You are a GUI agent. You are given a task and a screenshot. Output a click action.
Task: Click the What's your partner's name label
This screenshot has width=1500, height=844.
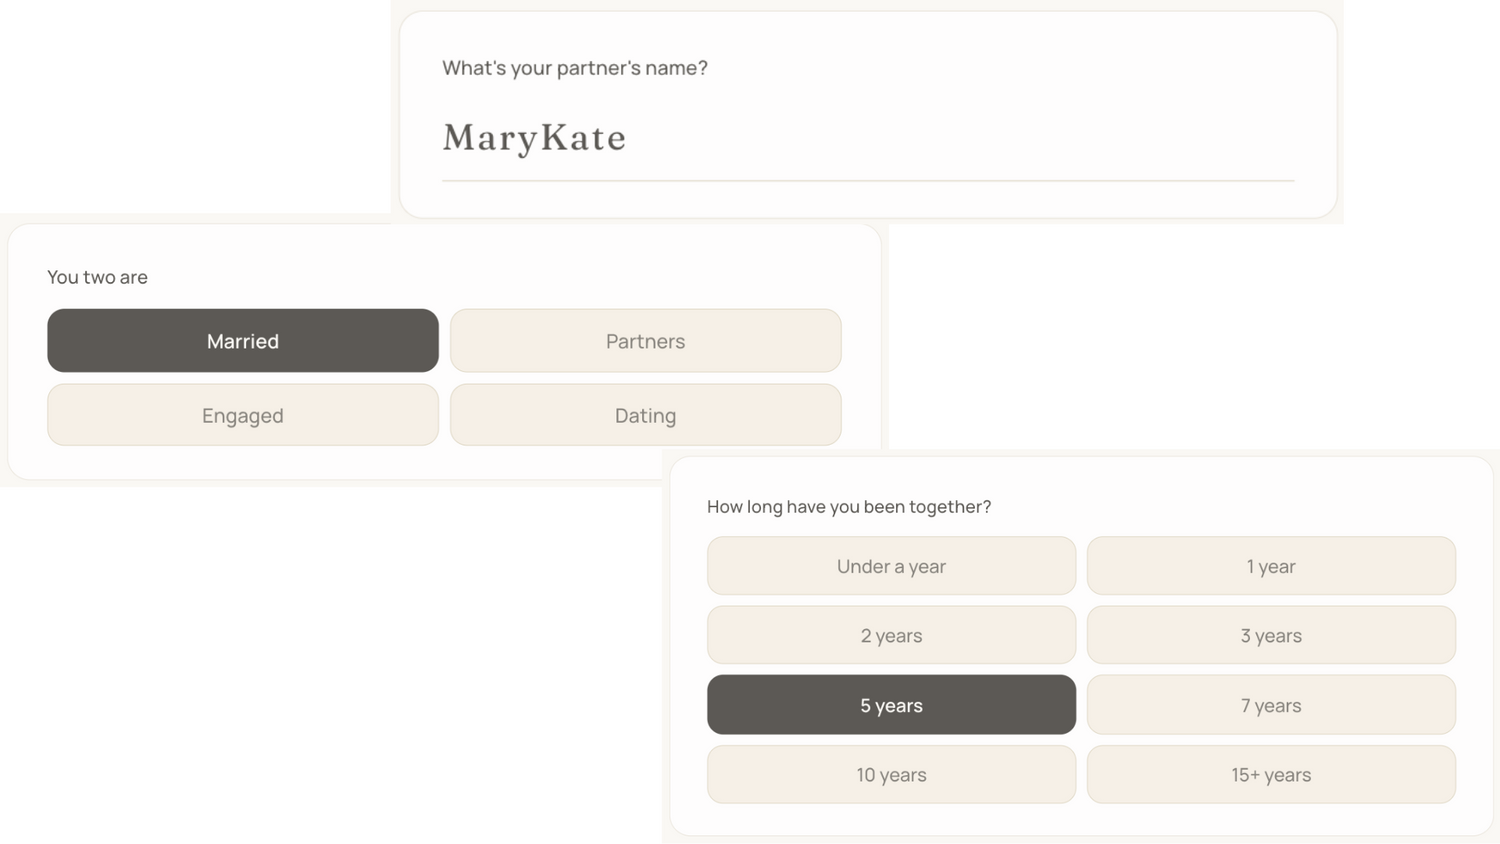click(575, 68)
